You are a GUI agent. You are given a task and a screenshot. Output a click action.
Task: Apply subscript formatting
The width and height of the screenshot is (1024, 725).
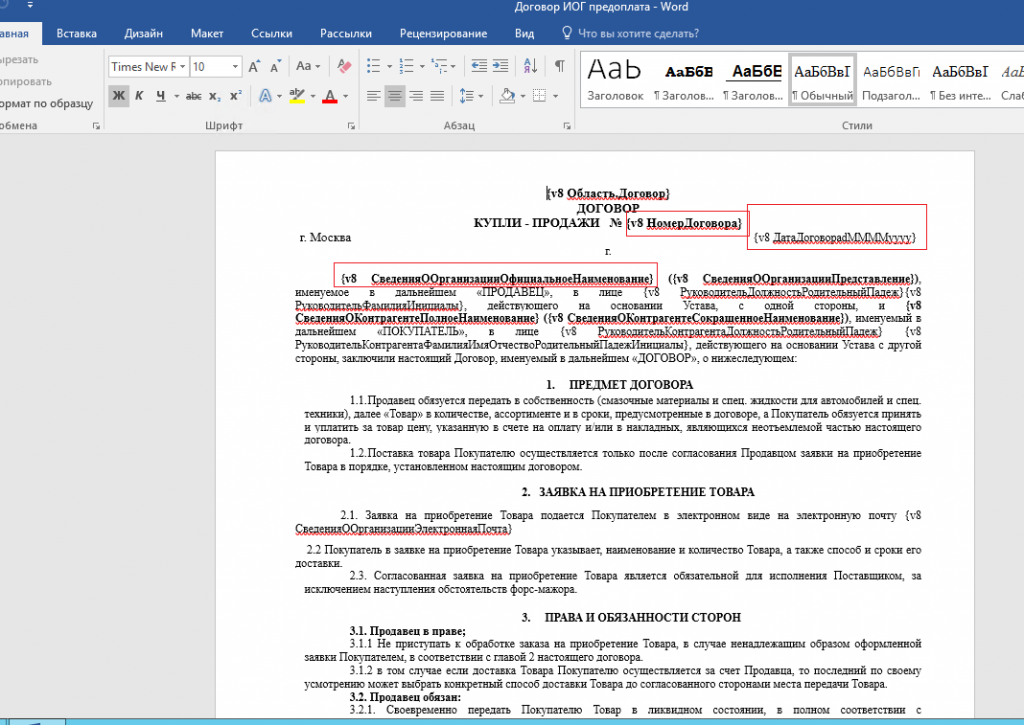coord(216,96)
